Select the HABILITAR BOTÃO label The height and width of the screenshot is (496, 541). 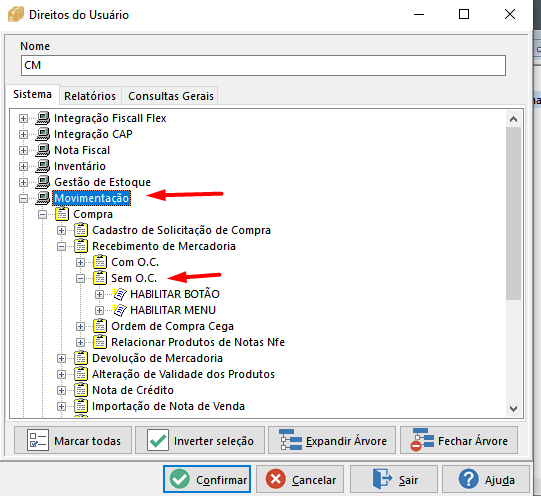(x=175, y=294)
